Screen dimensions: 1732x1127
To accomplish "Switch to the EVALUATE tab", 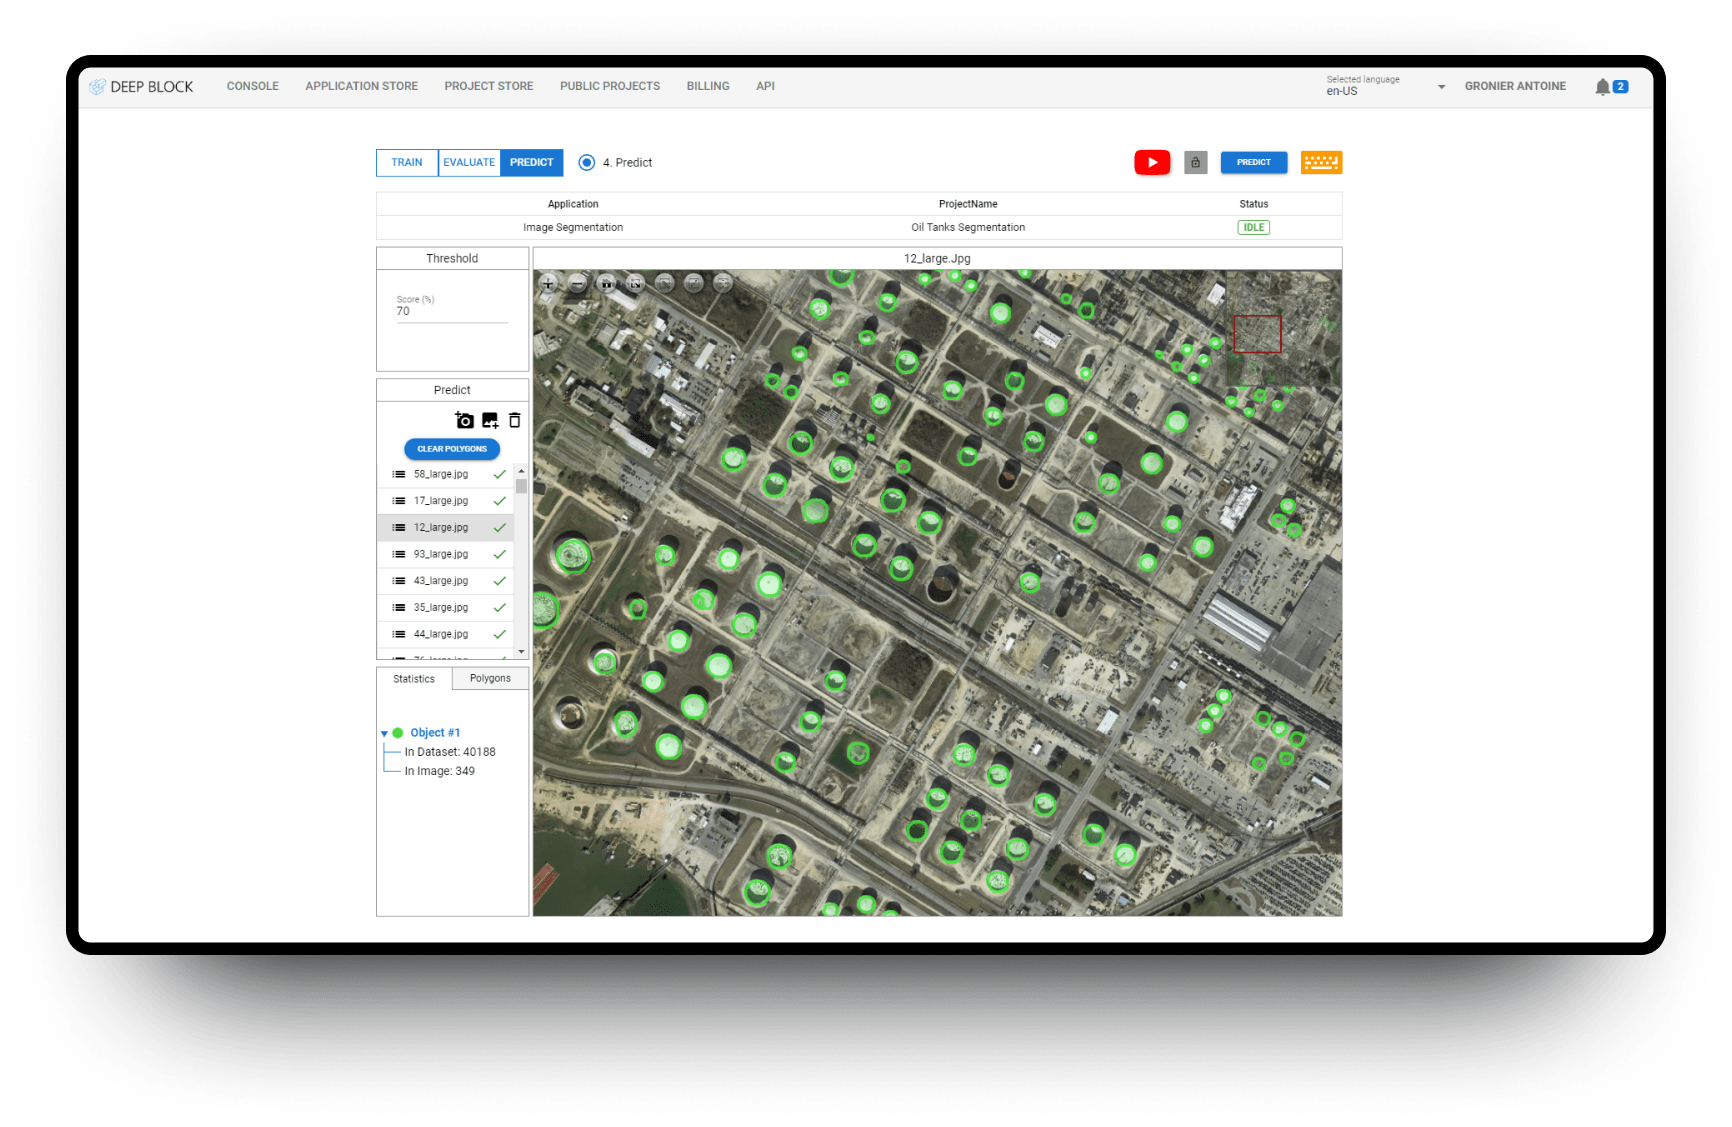I will click(469, 162).
